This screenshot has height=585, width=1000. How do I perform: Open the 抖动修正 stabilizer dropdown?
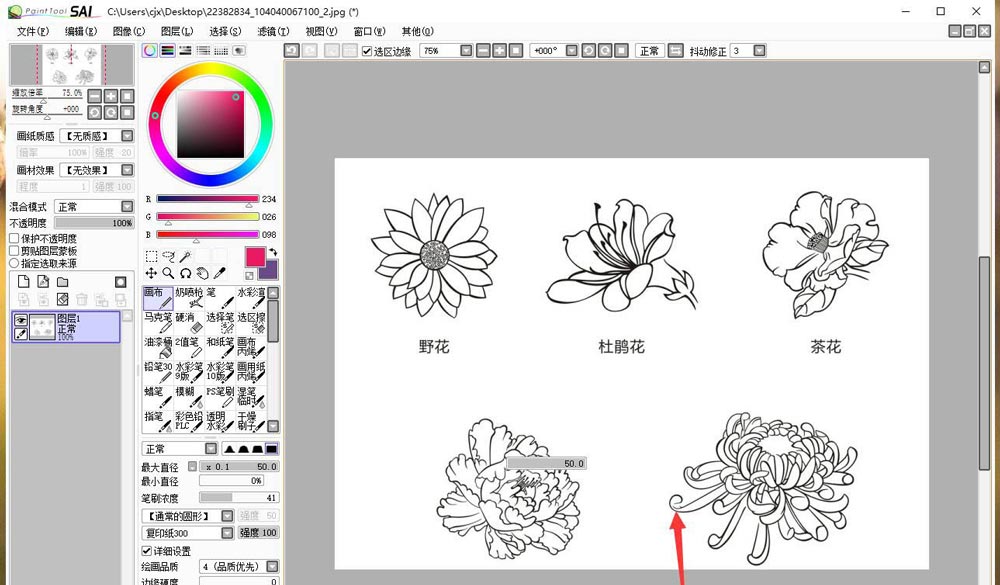click(x=760, y=51)
